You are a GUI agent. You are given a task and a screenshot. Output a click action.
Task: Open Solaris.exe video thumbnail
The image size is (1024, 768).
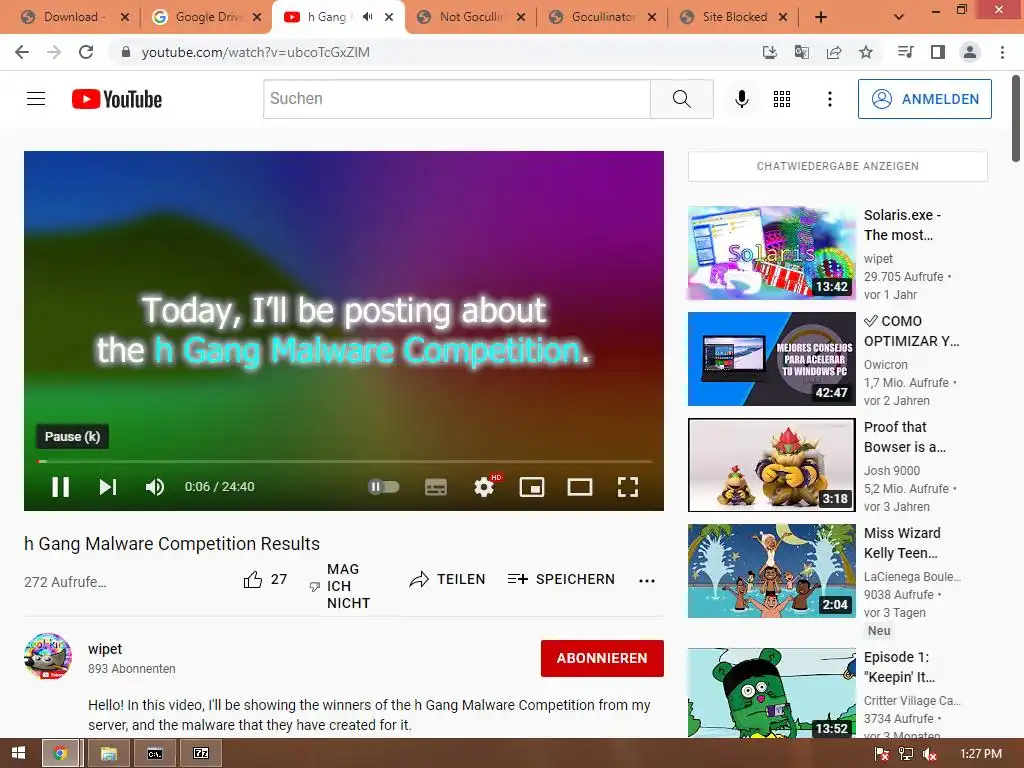click(x=772, y=253)
